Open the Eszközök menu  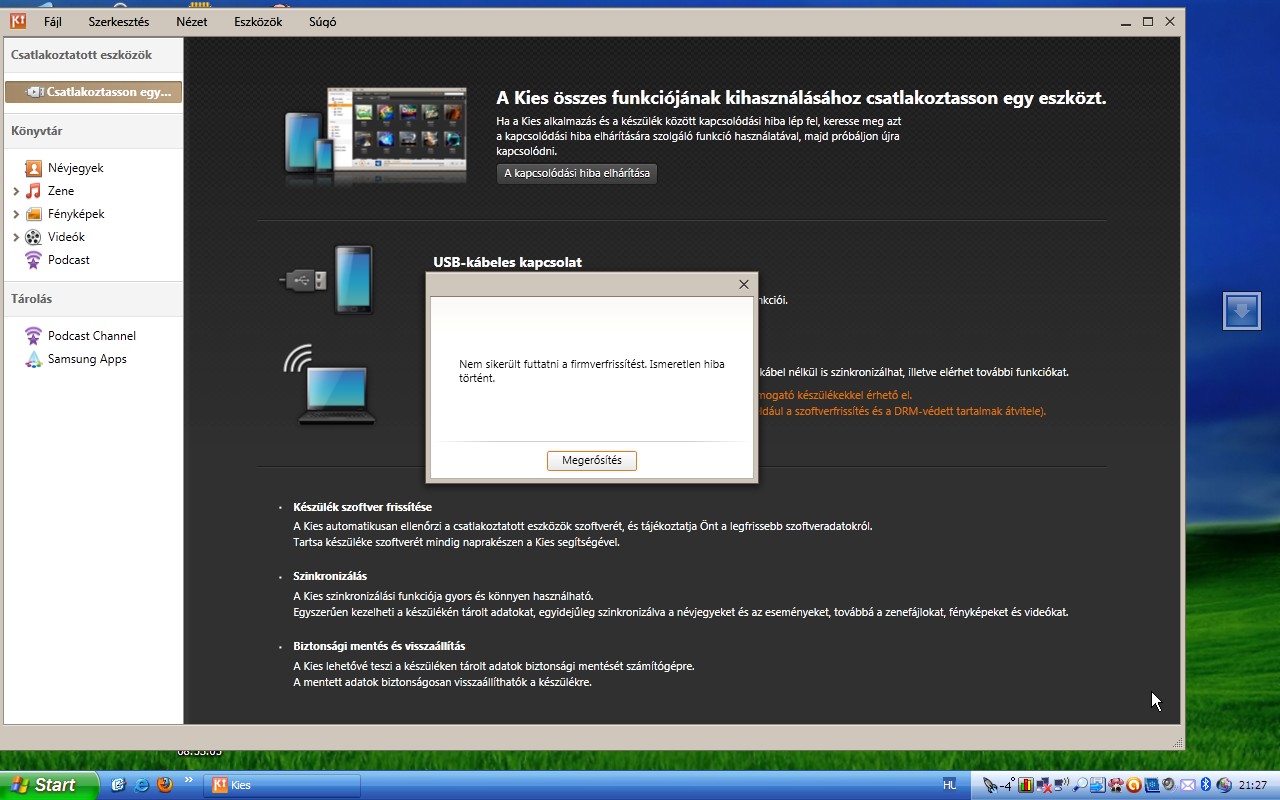tap(258, 21)
